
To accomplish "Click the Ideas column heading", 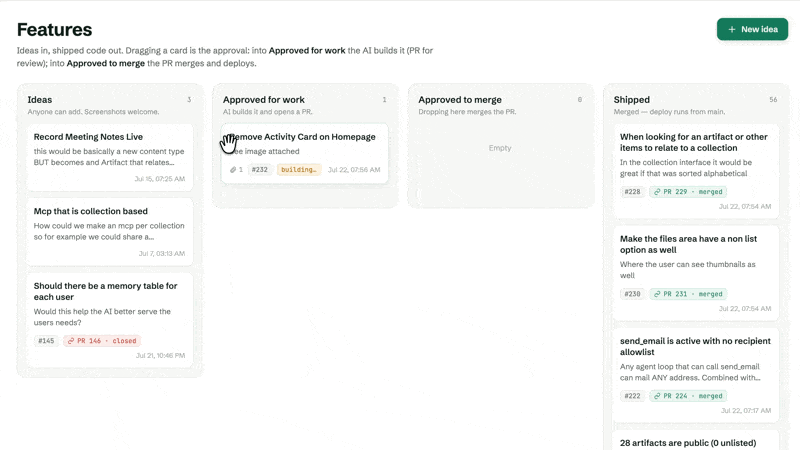I will coord(40,99).
